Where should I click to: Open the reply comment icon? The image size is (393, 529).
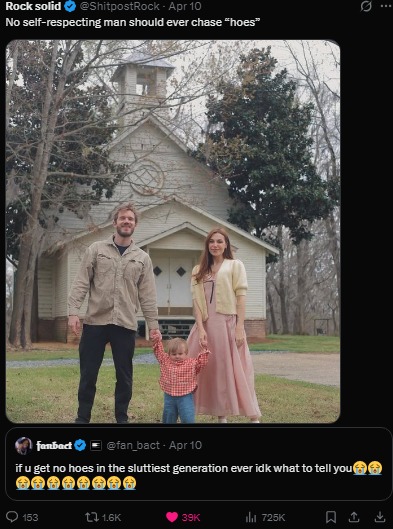[12, 517]
